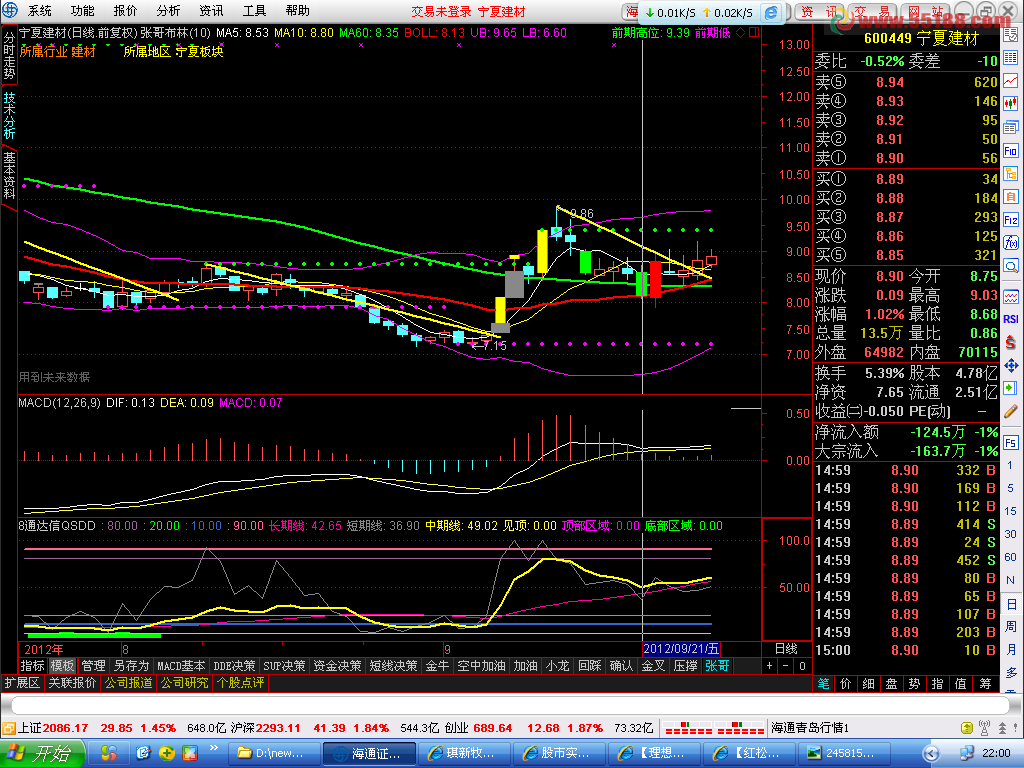Switch to 60-minute period
Screen dimensions: 1024x768
(1010, 557)
